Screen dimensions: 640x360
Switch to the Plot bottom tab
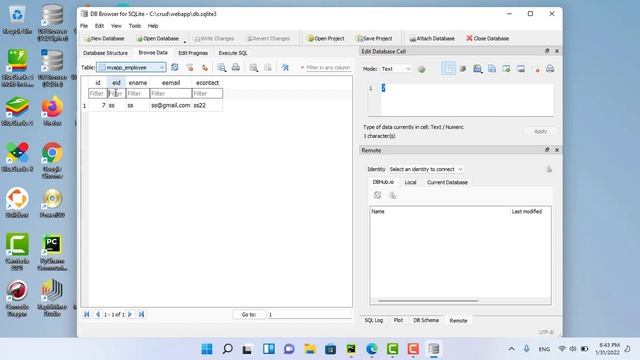coord(398,320)
